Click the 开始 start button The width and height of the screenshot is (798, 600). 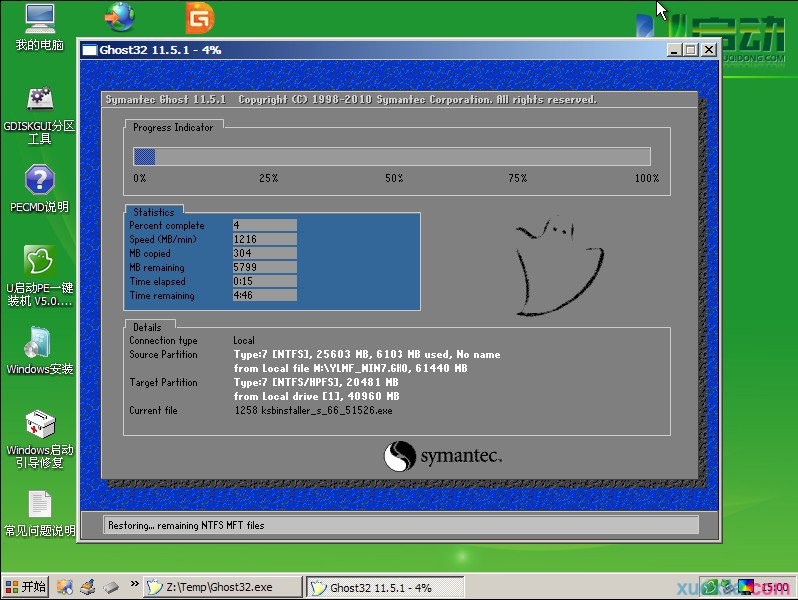[x=25, y=587]
